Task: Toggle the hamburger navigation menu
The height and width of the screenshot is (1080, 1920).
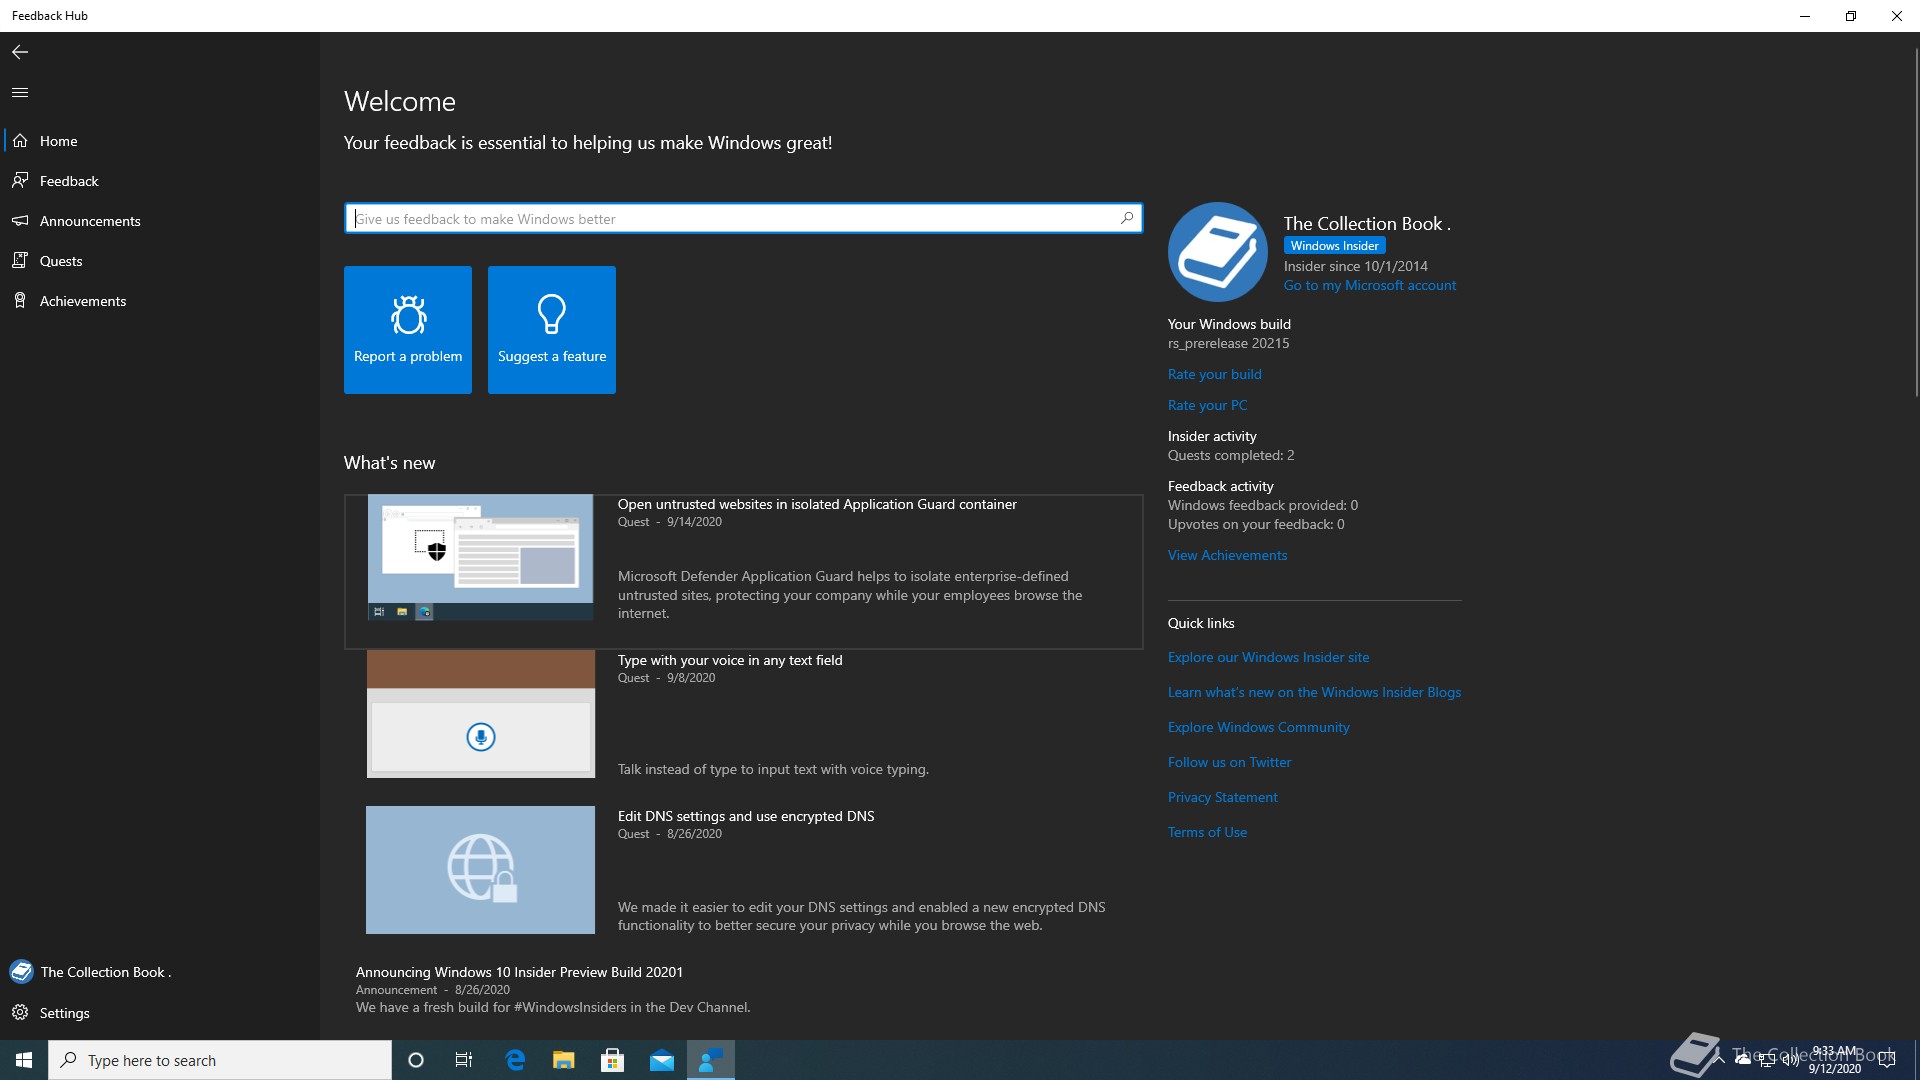Action: point(20,92)
